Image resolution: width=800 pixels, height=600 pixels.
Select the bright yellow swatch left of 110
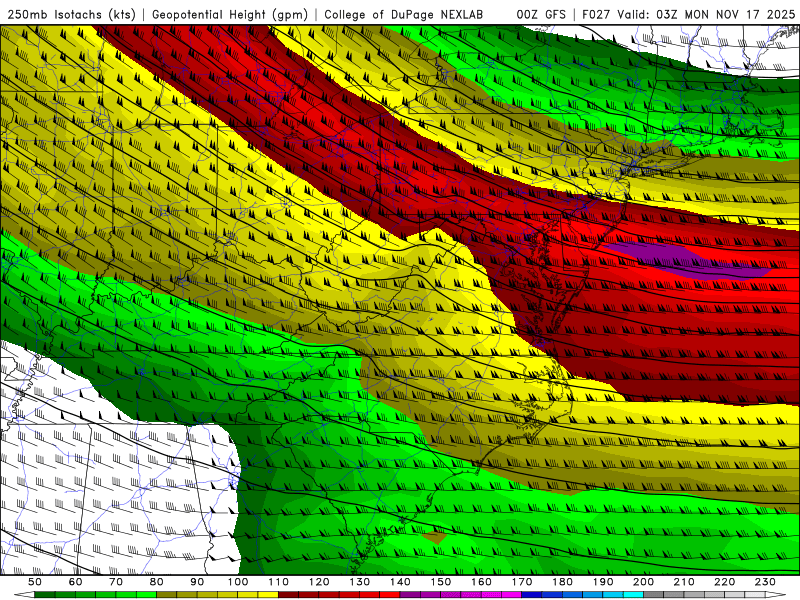pos(268,595)
